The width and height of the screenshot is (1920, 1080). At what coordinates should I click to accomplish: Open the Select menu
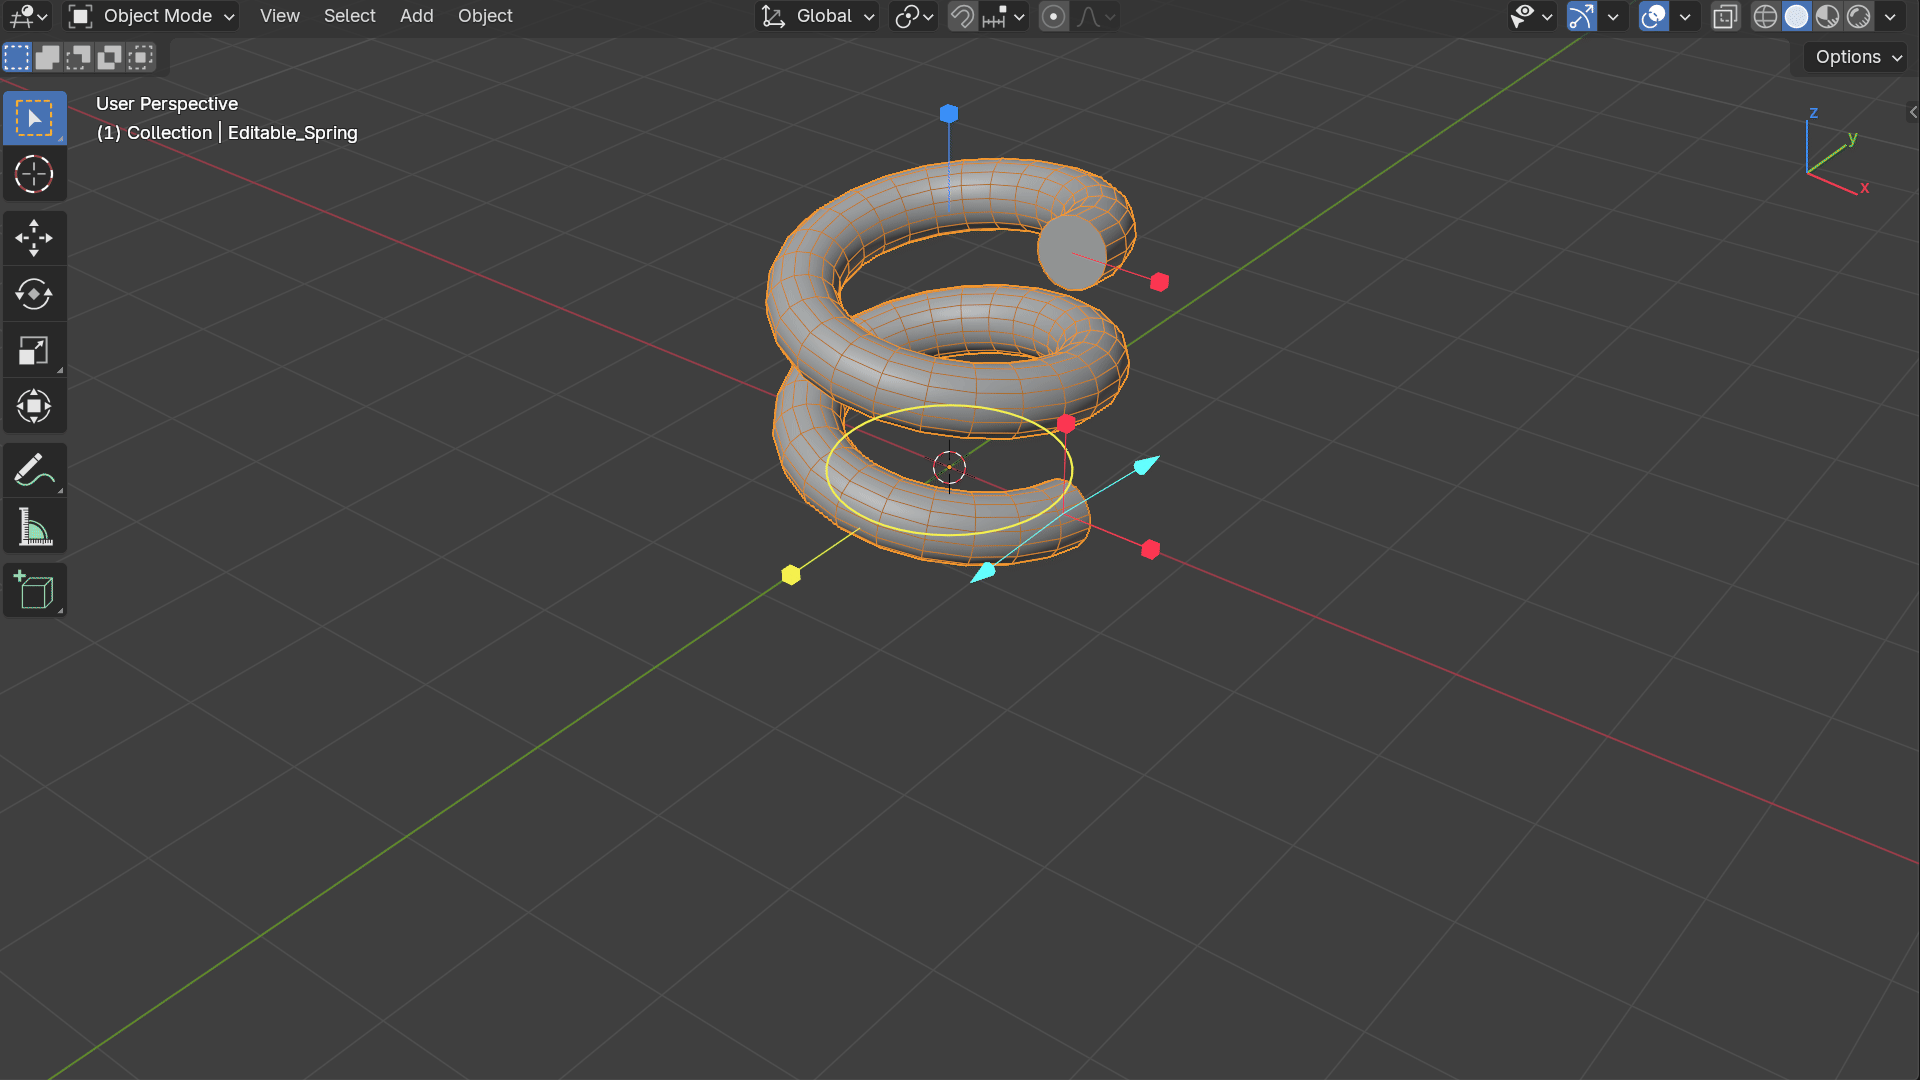click(349, 16)
